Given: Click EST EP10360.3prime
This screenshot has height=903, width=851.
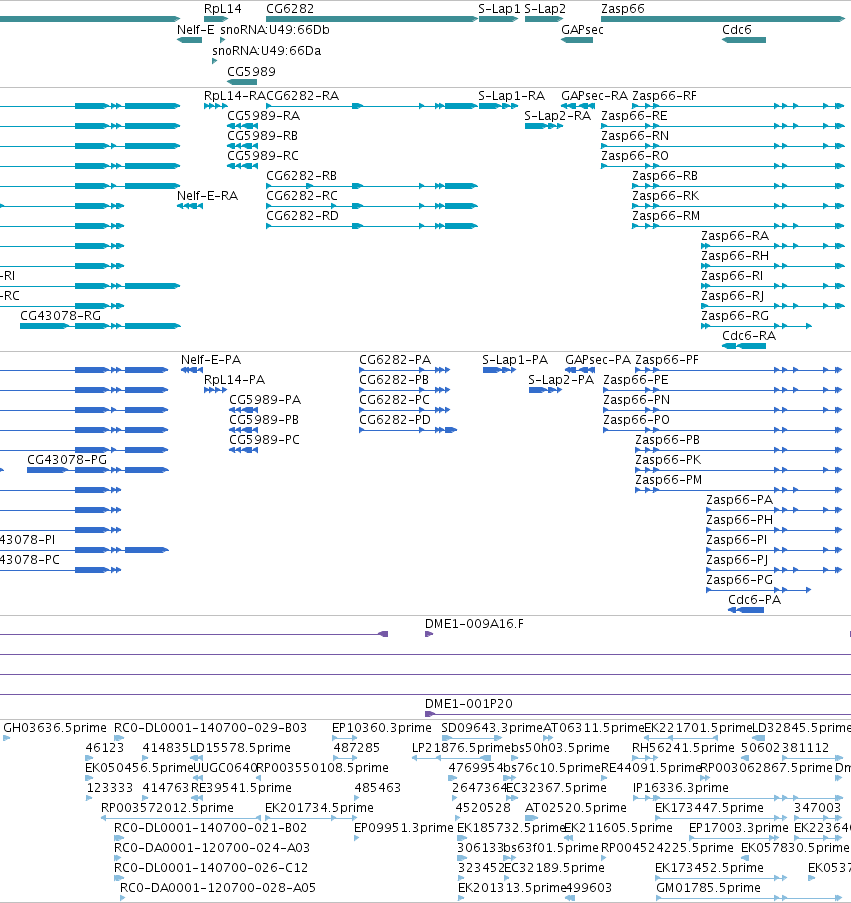Looking at the screenshot, I should pos(381,727).
